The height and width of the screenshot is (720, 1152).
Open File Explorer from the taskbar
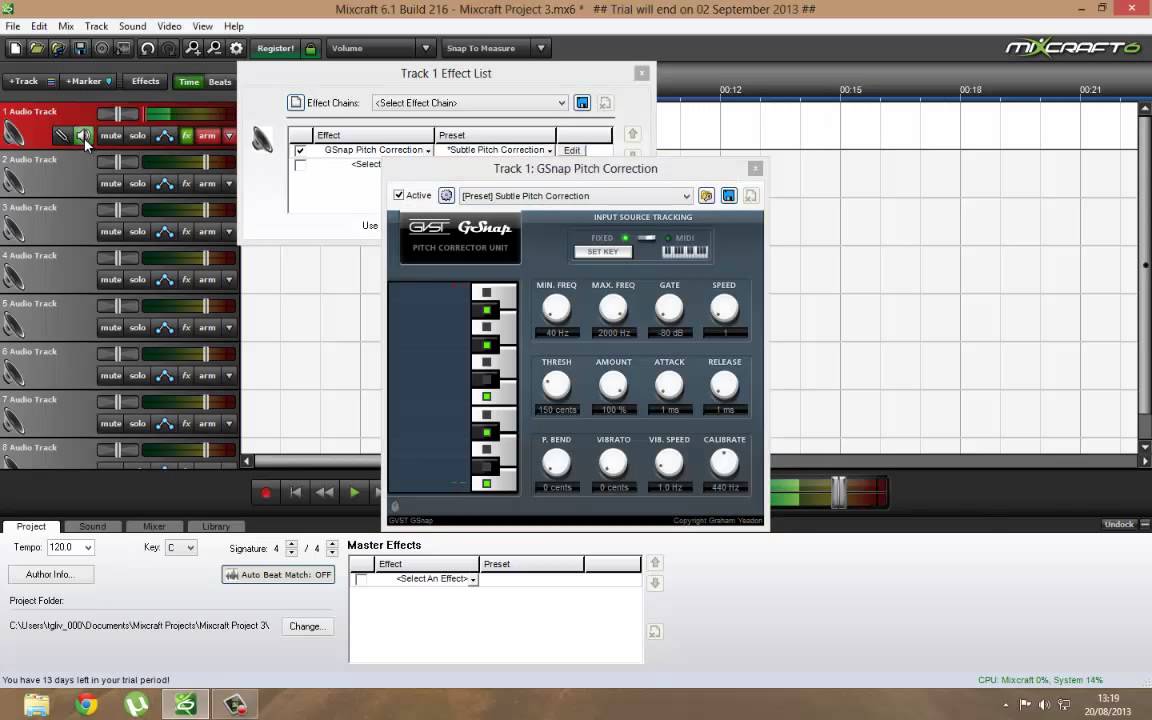tap(36, 705)
